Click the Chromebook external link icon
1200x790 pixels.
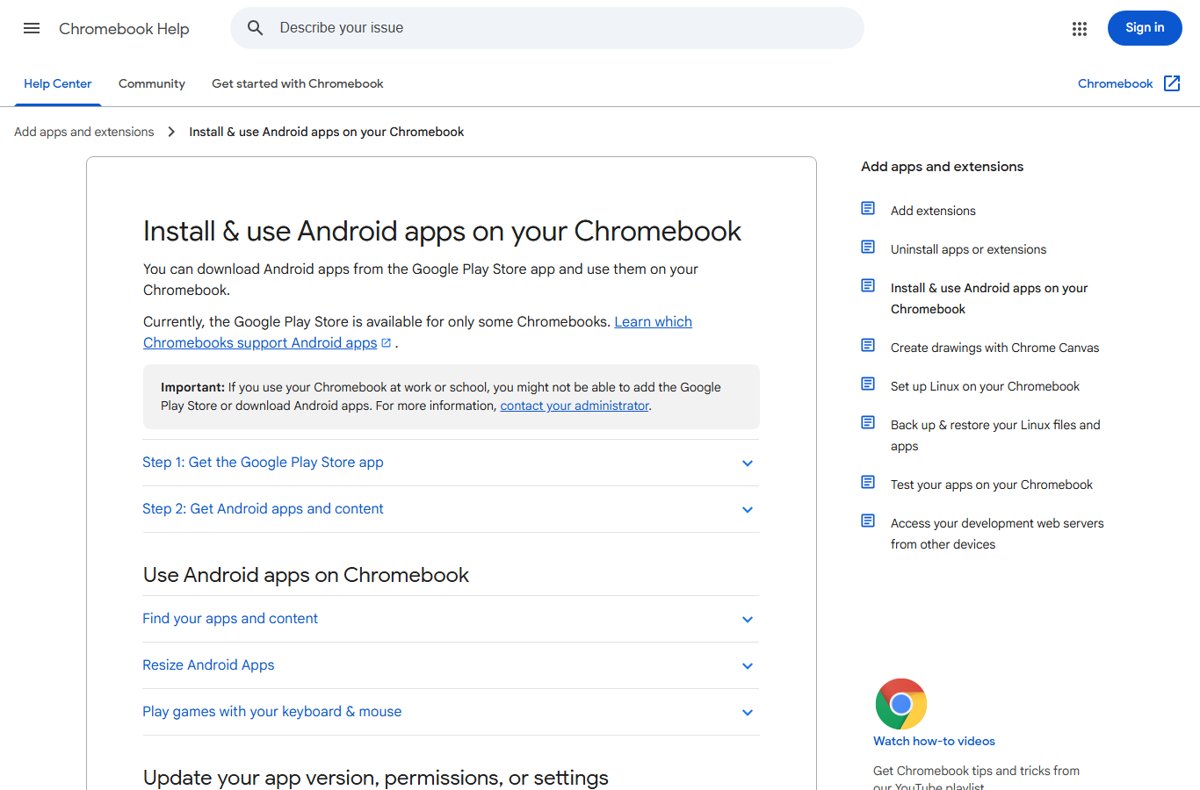[1172, 84]
